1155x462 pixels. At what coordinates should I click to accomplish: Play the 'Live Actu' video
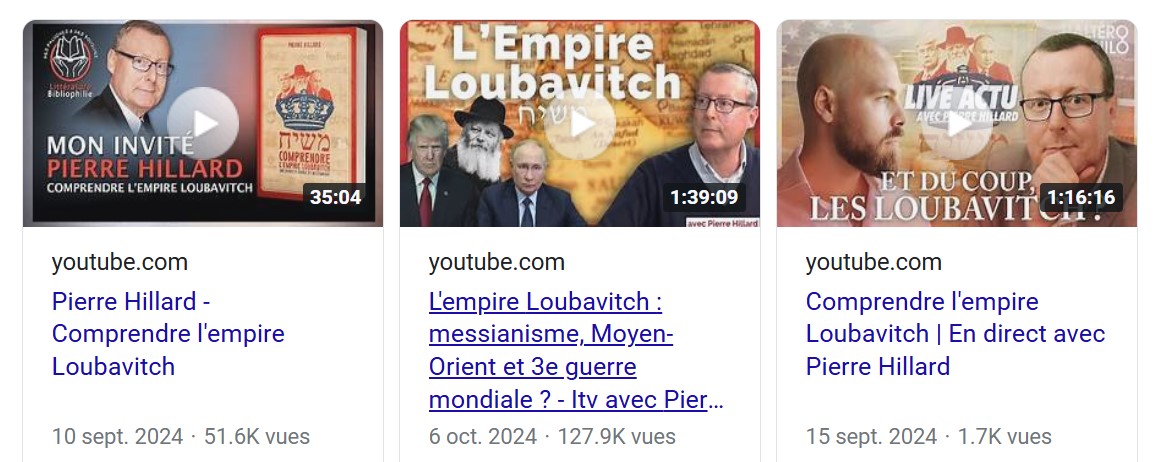(957, 123)
